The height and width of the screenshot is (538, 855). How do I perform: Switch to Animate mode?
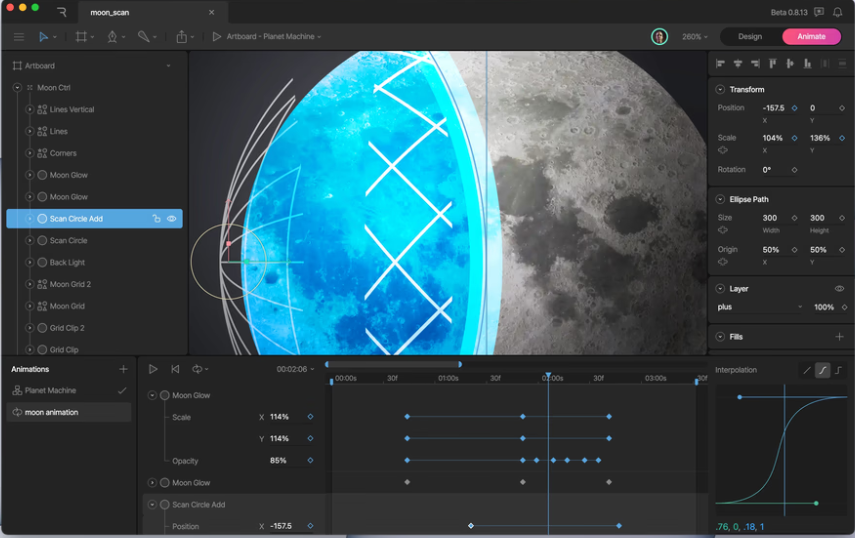[811, 37]
